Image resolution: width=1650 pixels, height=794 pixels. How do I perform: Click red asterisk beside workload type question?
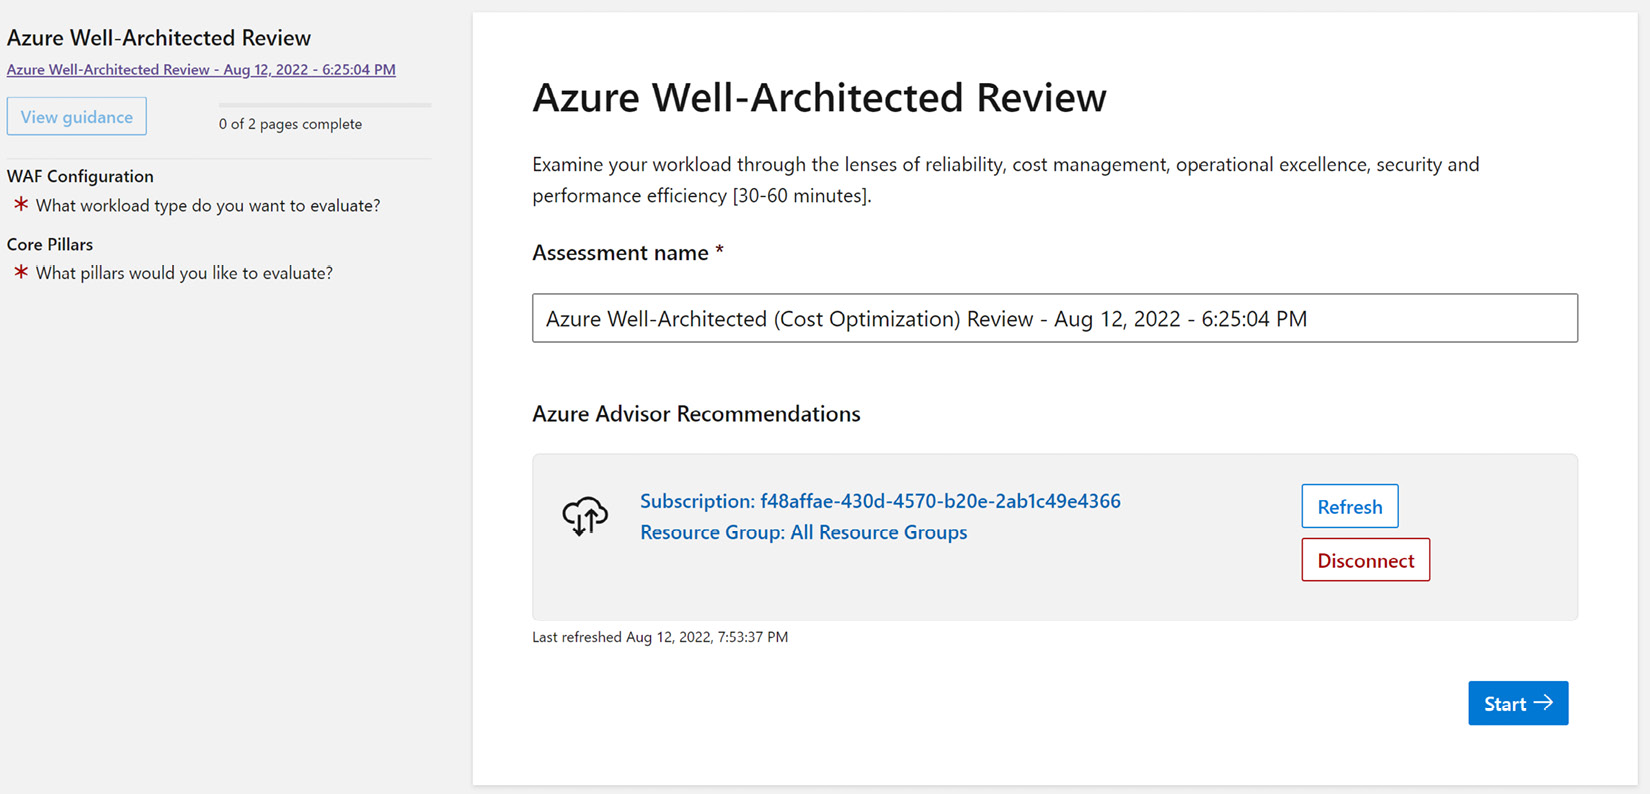click(x=20, y=205)
